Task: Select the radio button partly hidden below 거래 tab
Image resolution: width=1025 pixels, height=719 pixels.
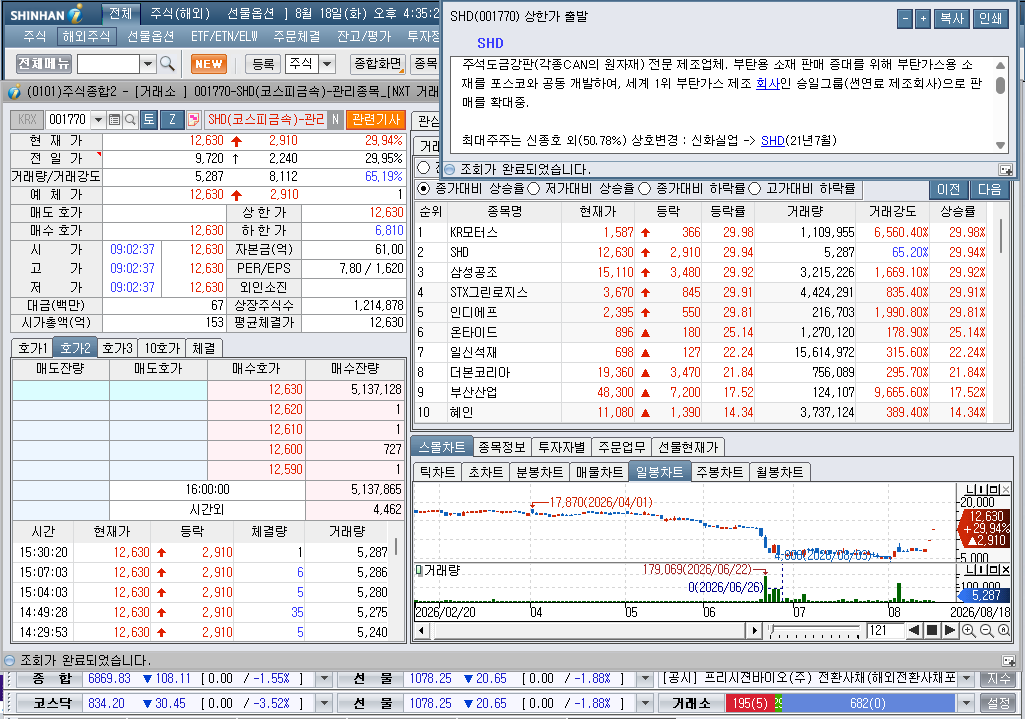Action: pyautogui.click(x=424, y=167)
